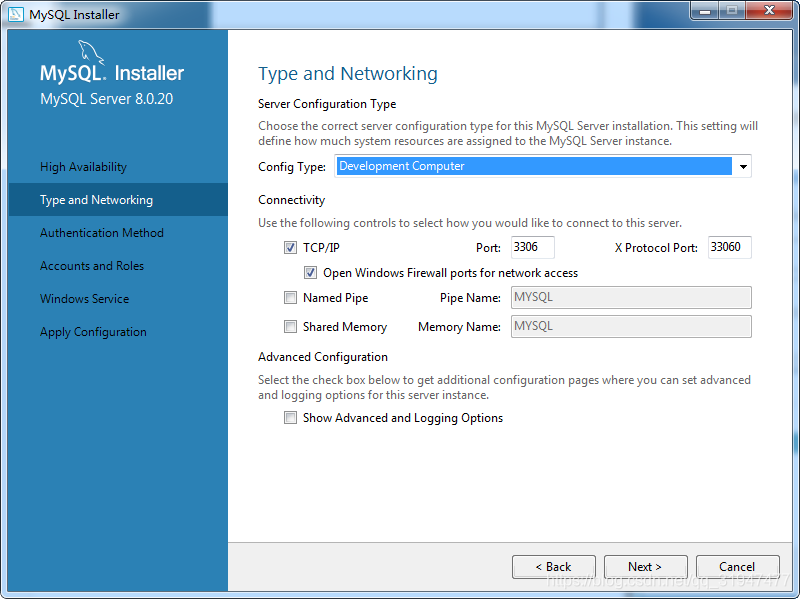Enable the Shared Memory checkbox
This screenshot has height=599, width=800.
click(x=290, y=327)
